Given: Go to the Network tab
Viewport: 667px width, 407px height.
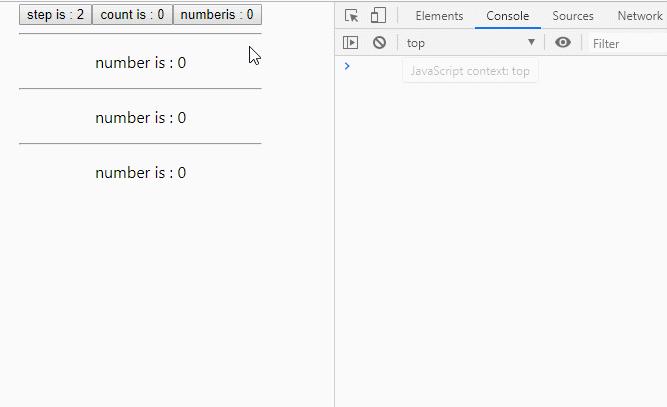Looking at the screenshot, I should coord(639,16).
